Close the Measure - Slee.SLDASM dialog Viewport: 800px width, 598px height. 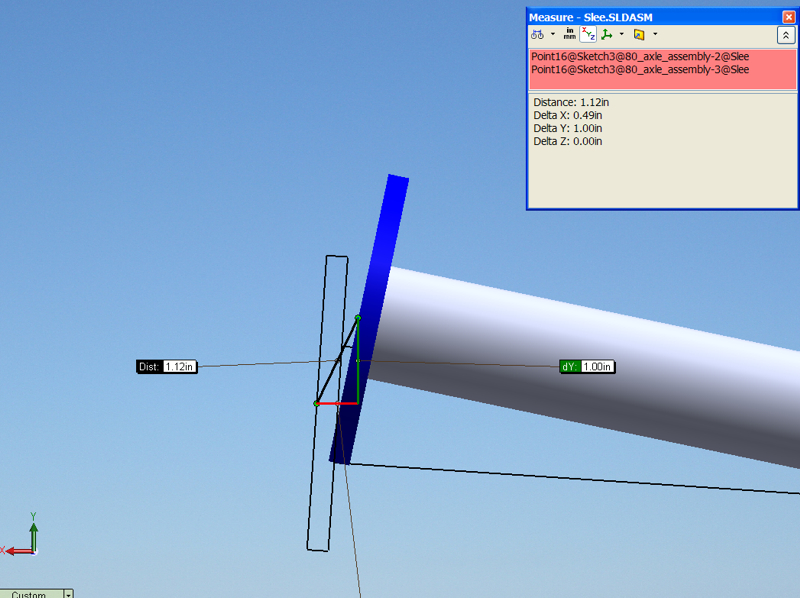[x=789, y=17]
